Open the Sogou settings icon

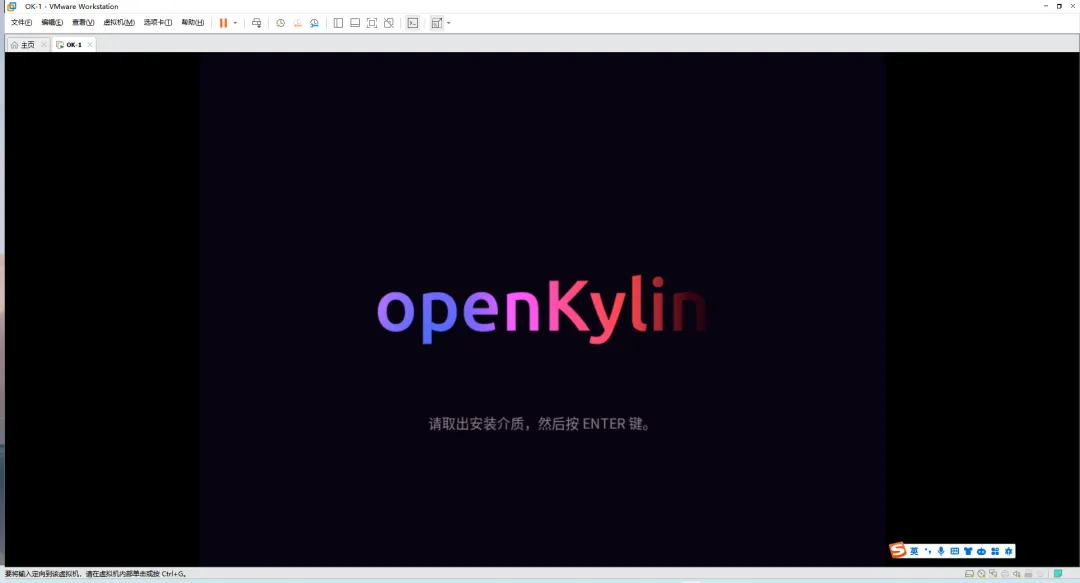click(1008, 551)
